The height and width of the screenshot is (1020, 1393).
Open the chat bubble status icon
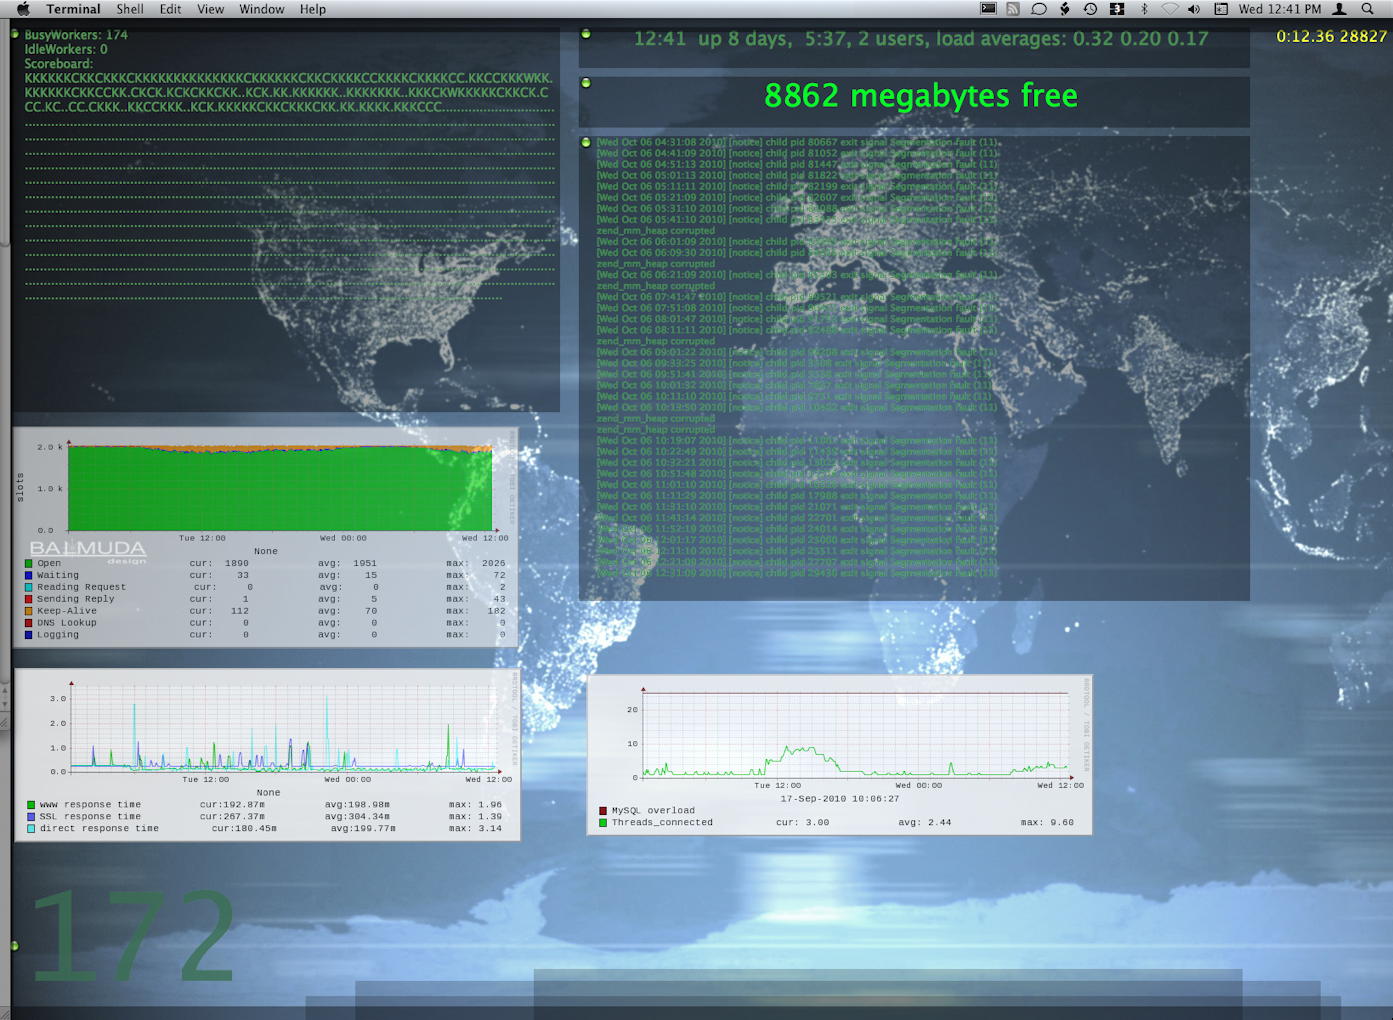(x=1039, y=9)
